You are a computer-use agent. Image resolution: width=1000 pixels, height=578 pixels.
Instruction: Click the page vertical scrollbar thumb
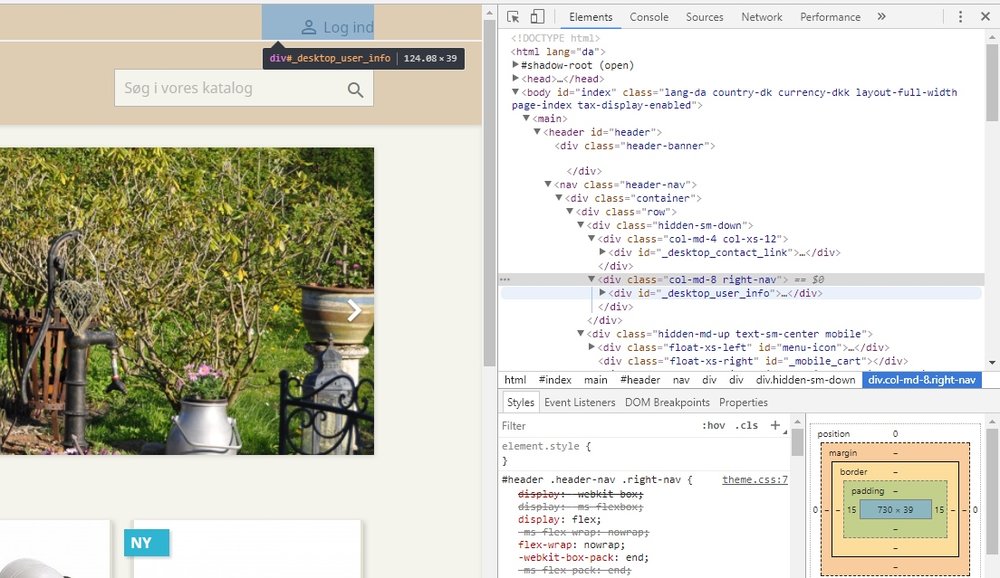[x=490, y=193]
